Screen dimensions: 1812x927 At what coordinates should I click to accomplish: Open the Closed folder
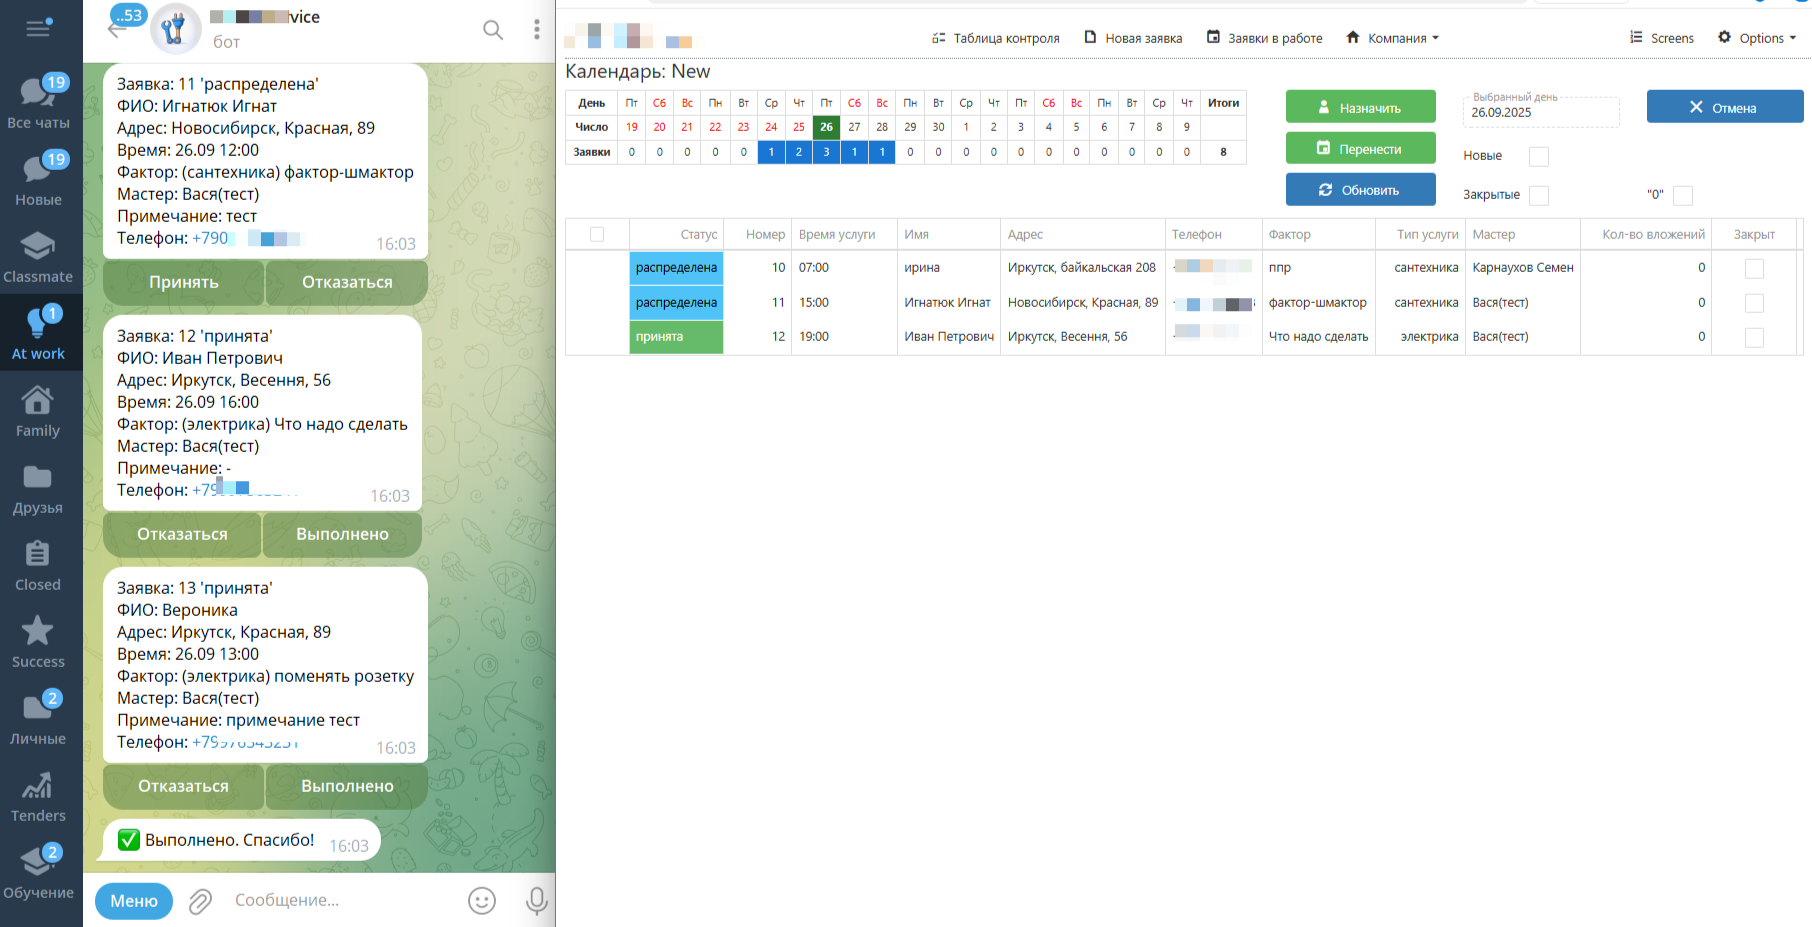38,564
